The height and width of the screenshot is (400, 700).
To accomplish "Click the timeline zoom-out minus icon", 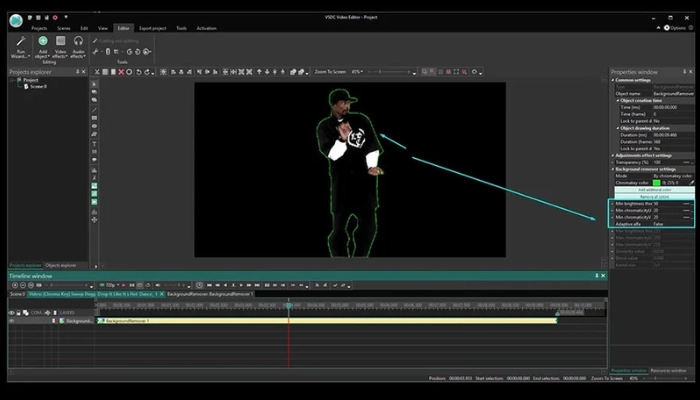I will [x=23, y=285].
